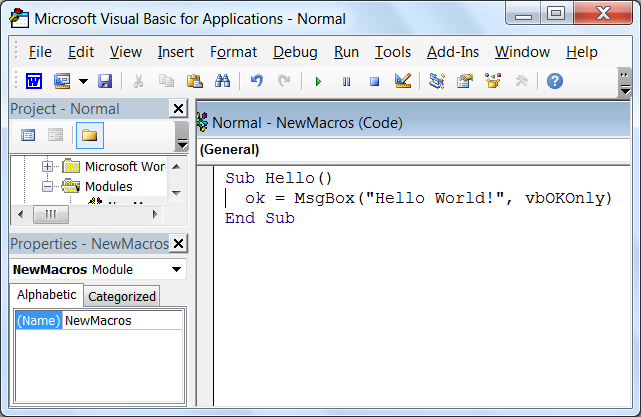
Task: Click the Redo arrow icon
Action: click(285, 81)
